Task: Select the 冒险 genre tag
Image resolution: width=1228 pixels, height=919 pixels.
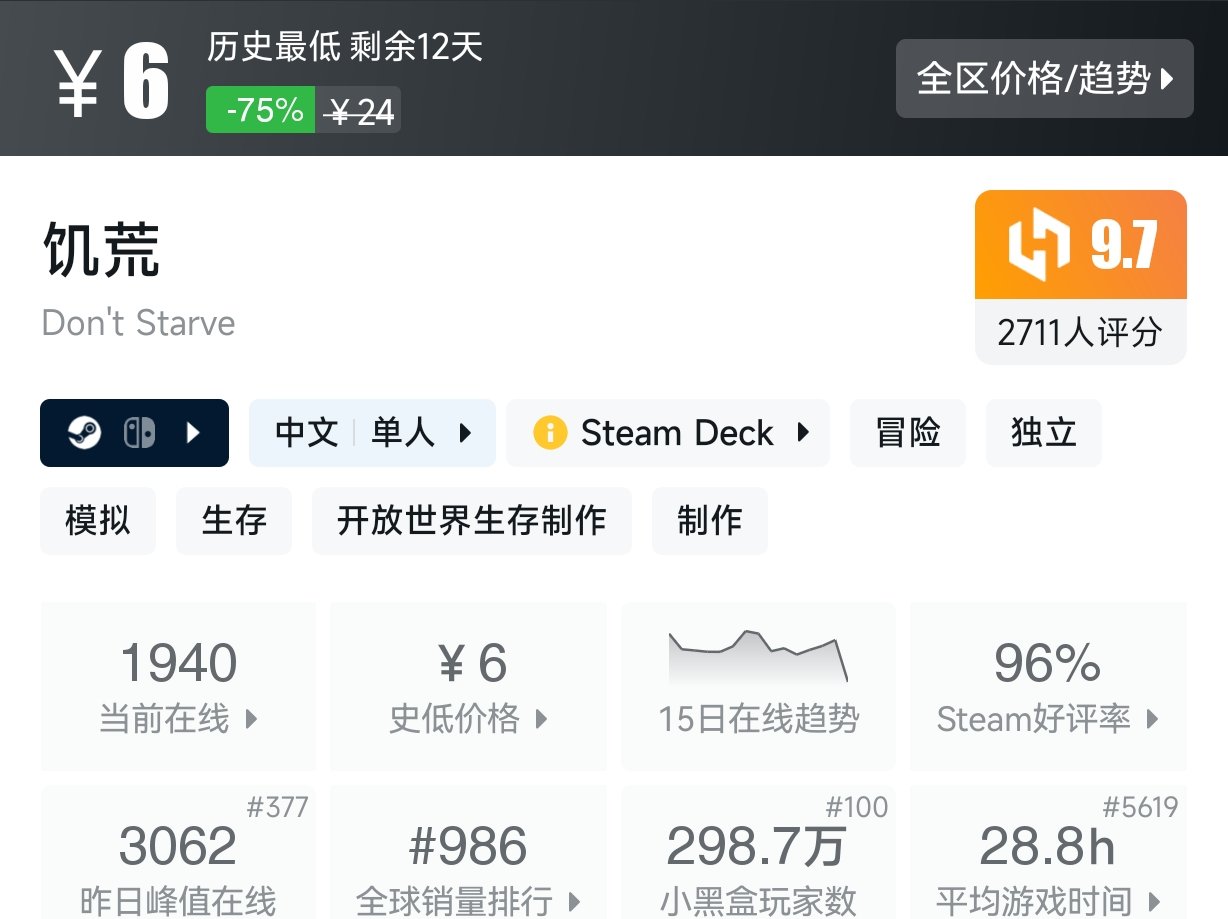Action: (x=908, y=433)
